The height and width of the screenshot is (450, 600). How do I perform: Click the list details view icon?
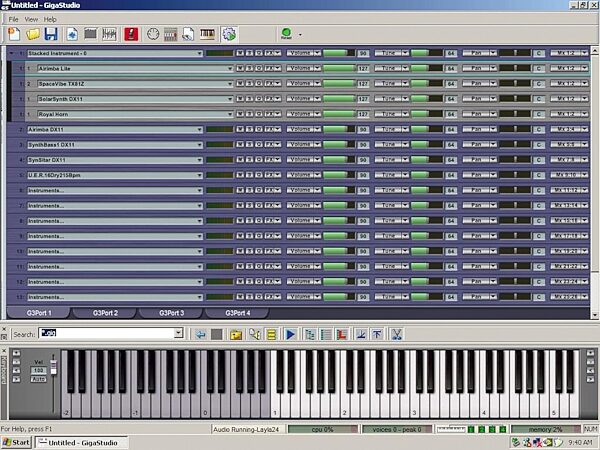pos(326,335)
